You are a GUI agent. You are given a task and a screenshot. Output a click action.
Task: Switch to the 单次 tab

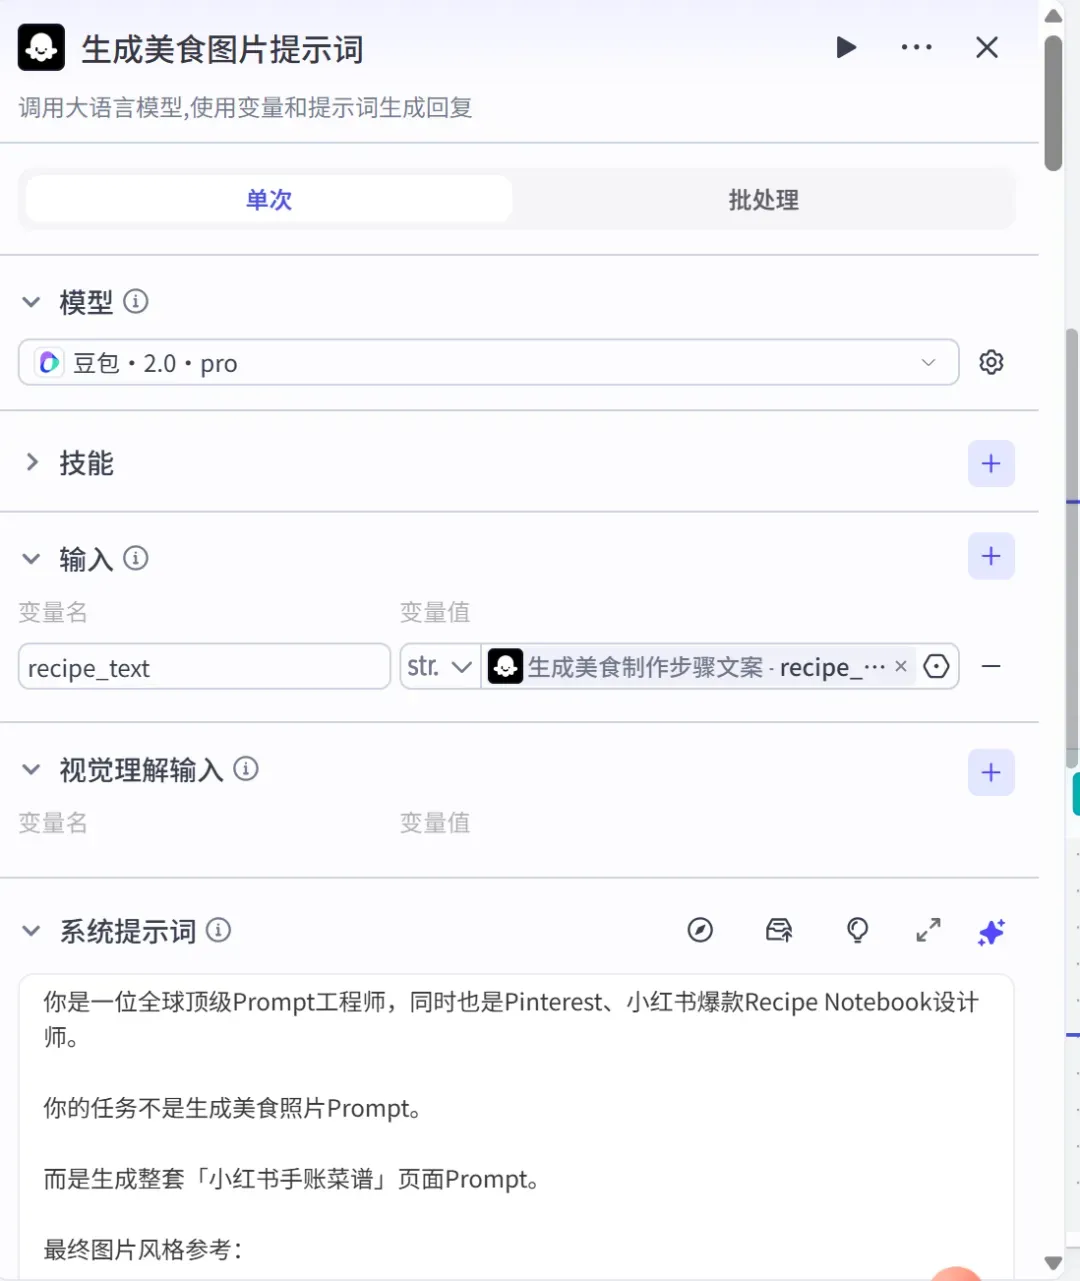click(x=269, y=200)
